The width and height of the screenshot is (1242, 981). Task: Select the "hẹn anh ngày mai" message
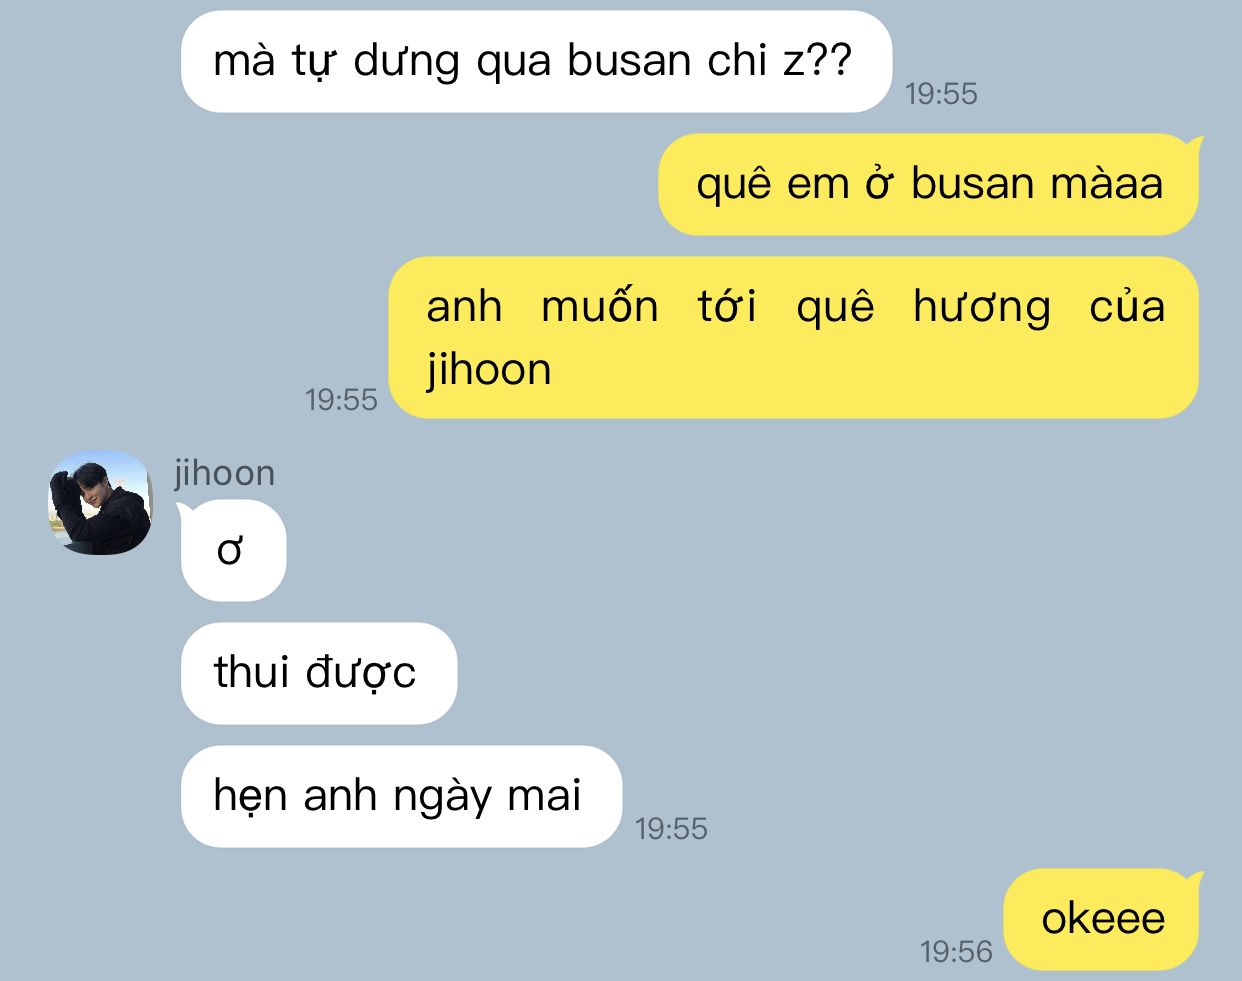coord(401,796)
